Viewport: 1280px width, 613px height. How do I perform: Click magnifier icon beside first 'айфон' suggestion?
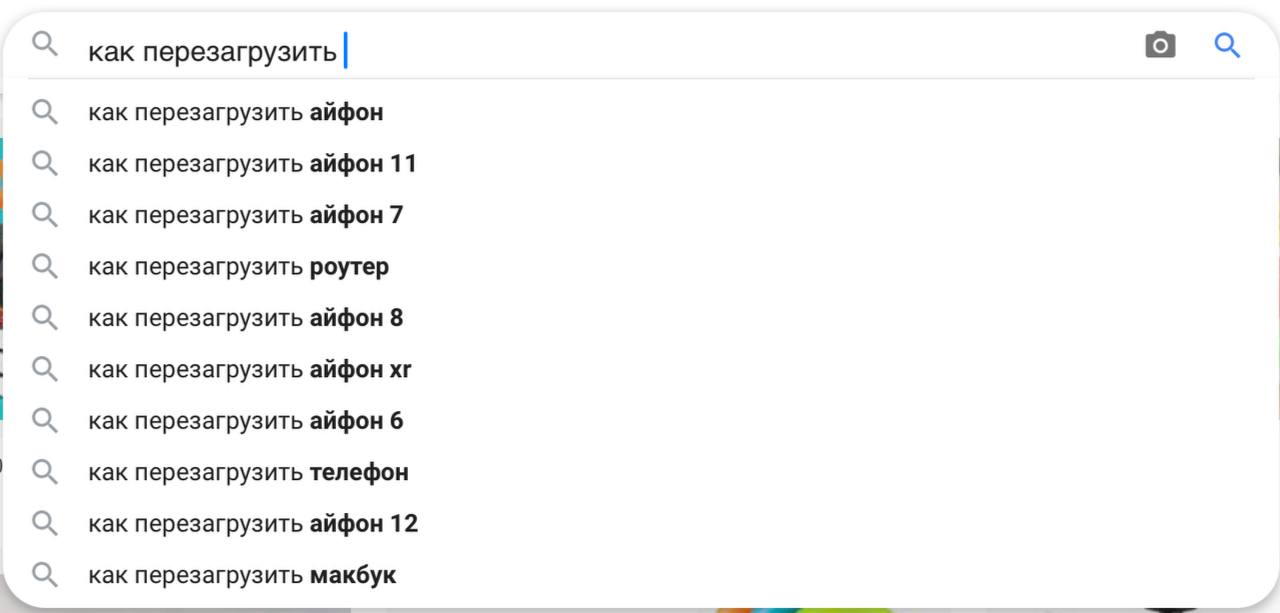45,111
